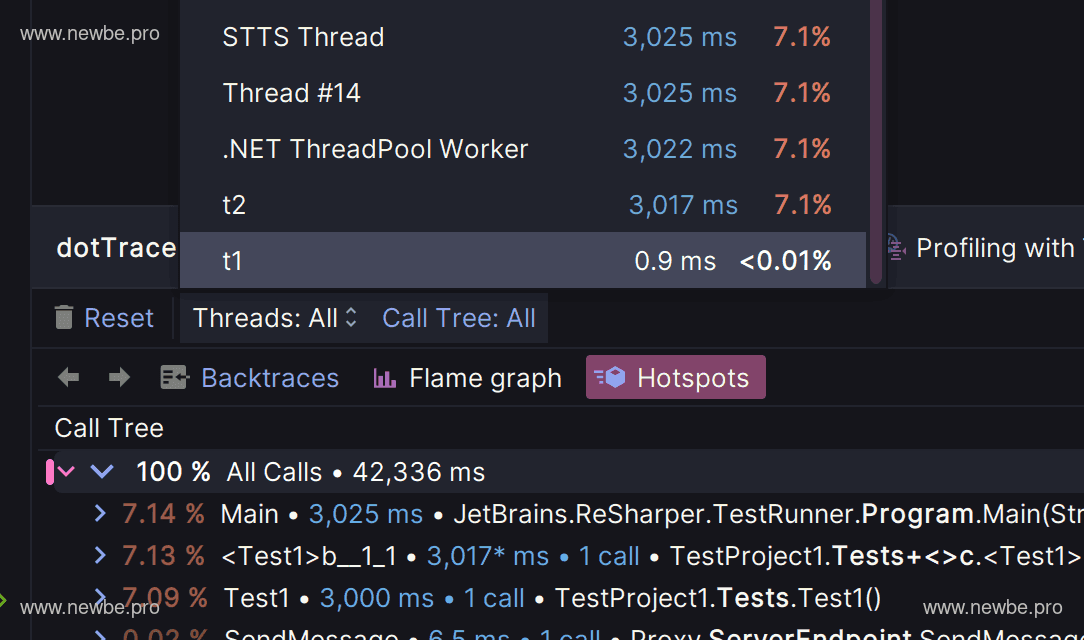Image resolution: width=1084 pixels, height=640 pixels.
Task: Click the dotTrace panel title
Action: tap(116, 248)
